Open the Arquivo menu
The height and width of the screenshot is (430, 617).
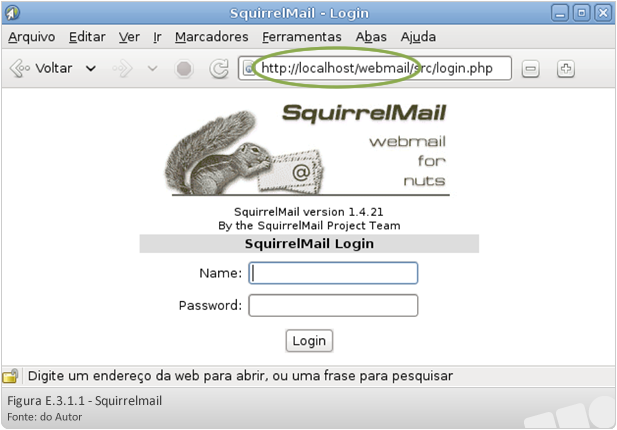pyautogui.click(x=32, y=37)
